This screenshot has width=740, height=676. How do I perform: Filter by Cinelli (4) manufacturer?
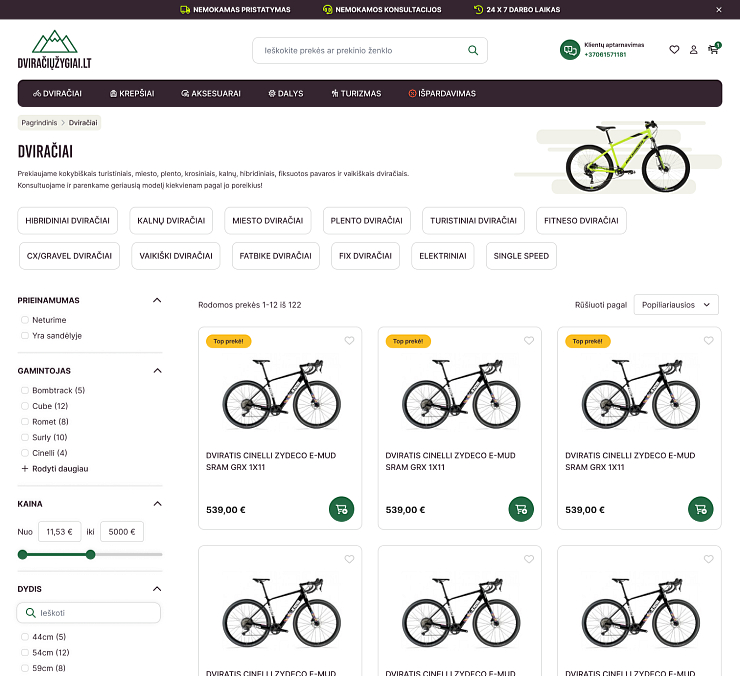(x=25, y=453)
